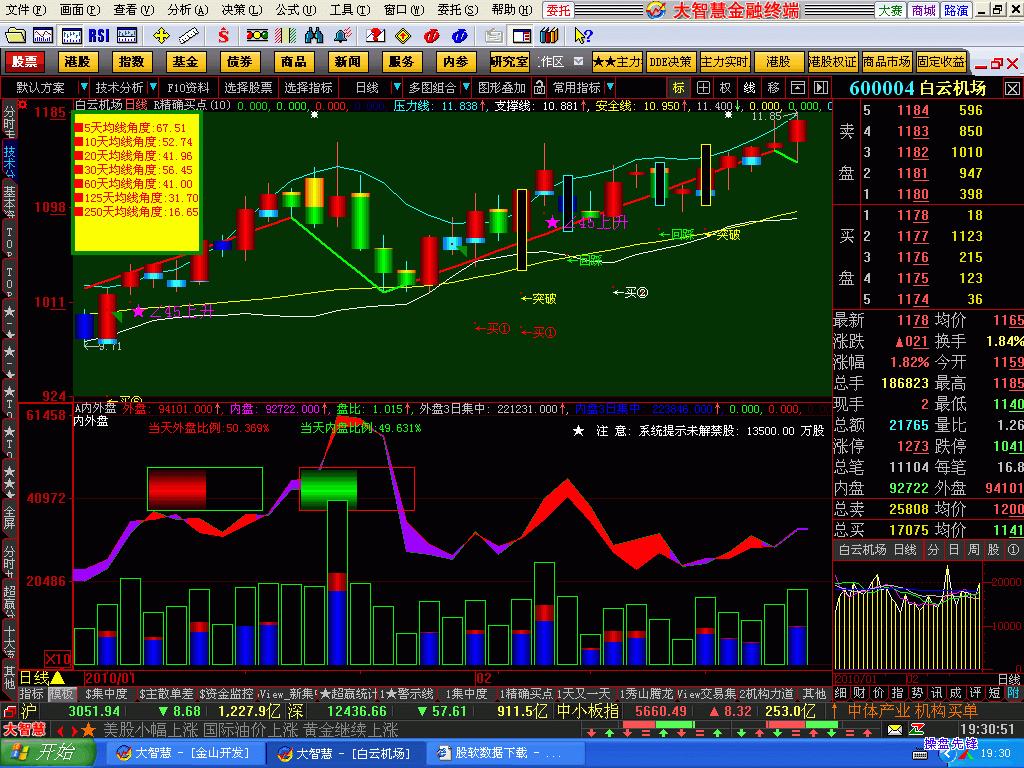The height and width of the screenshot is (768, 1024).
Task: Click F10资料 in chart toolbar
Action: click(188, 88)
